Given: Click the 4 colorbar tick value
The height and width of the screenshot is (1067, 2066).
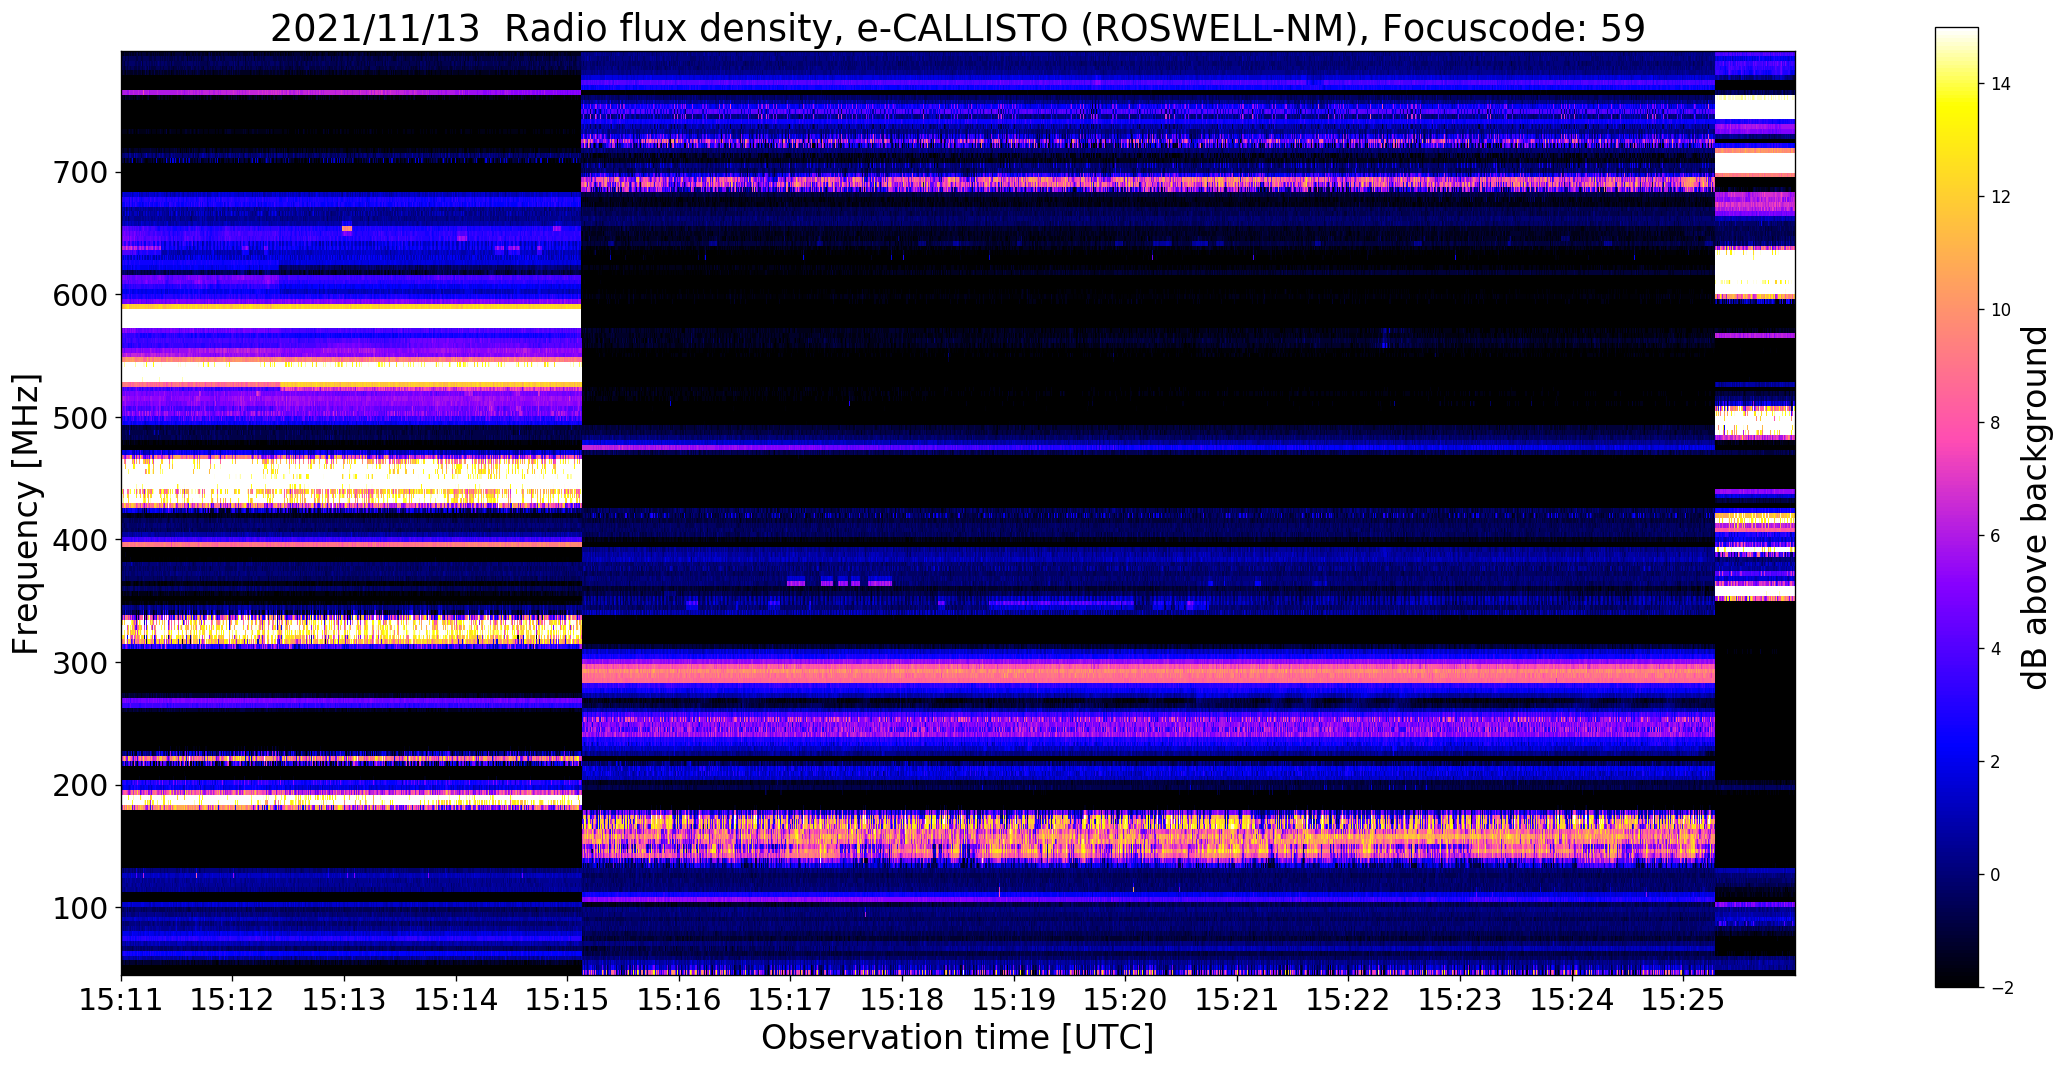Looking at the screenshot, I should coord(1996,649).
